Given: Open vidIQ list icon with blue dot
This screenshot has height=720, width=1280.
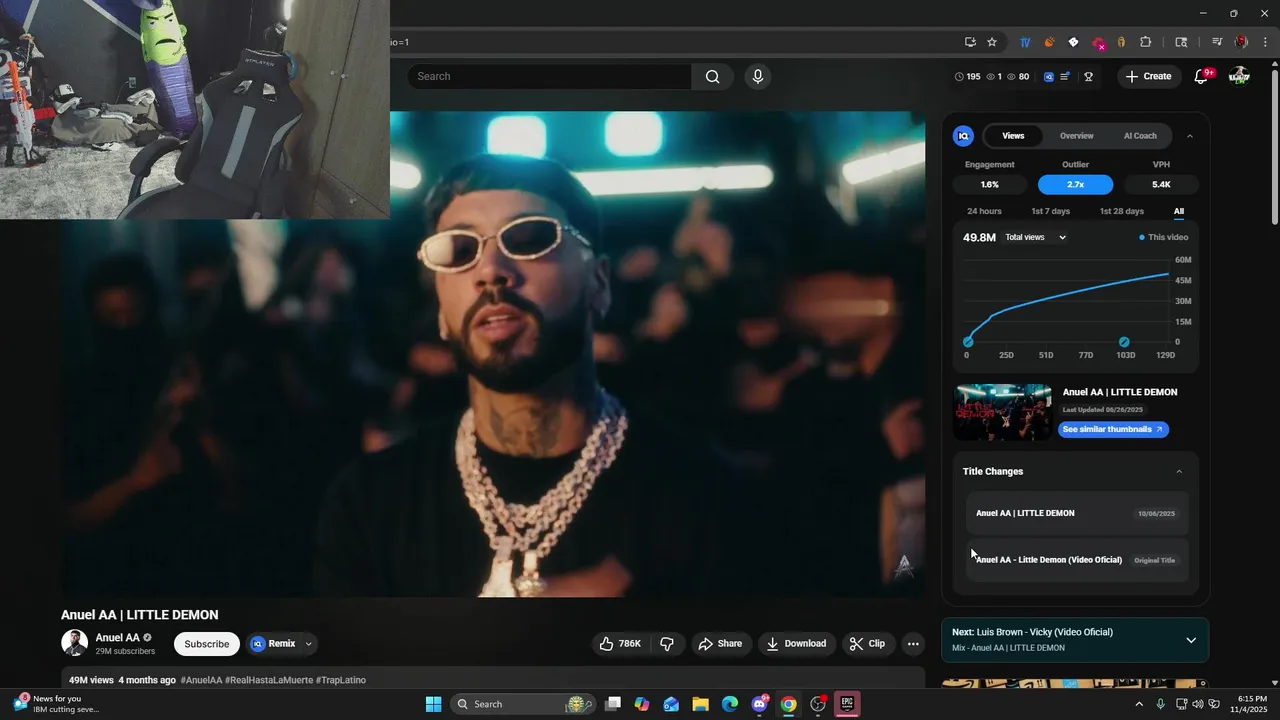Looking at the screenshot, I should (1066, 76).
